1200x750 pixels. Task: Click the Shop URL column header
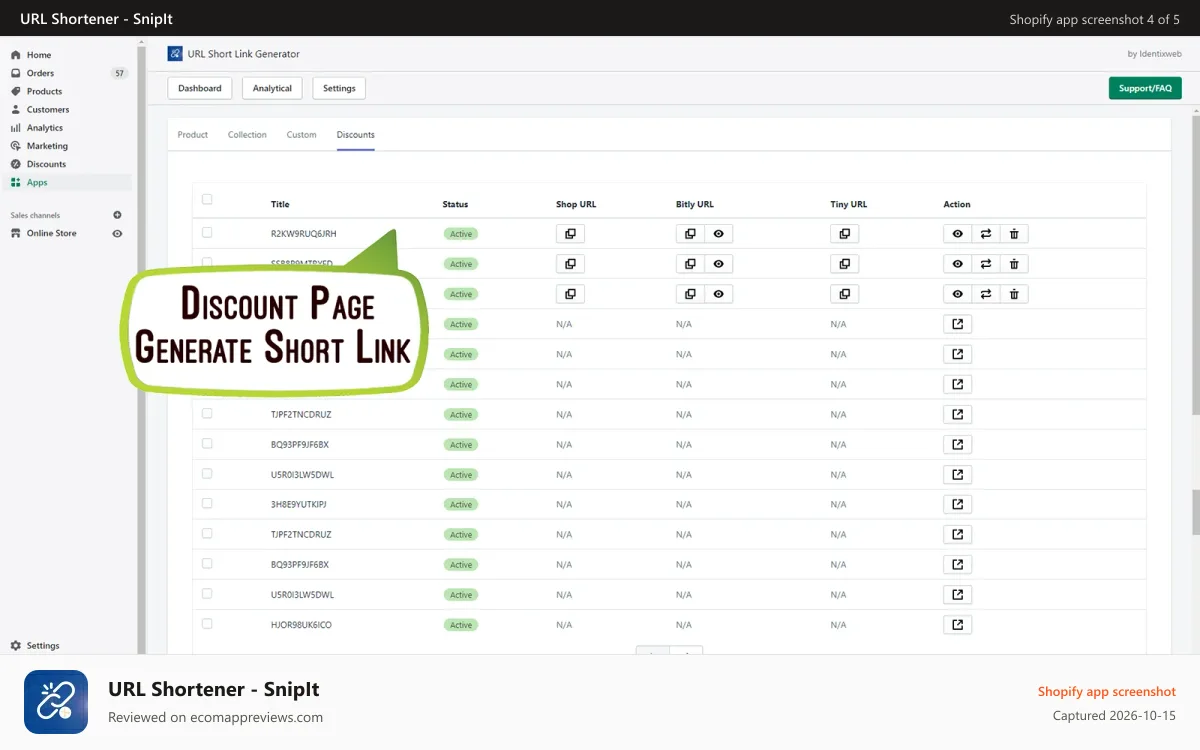[576, 204]
